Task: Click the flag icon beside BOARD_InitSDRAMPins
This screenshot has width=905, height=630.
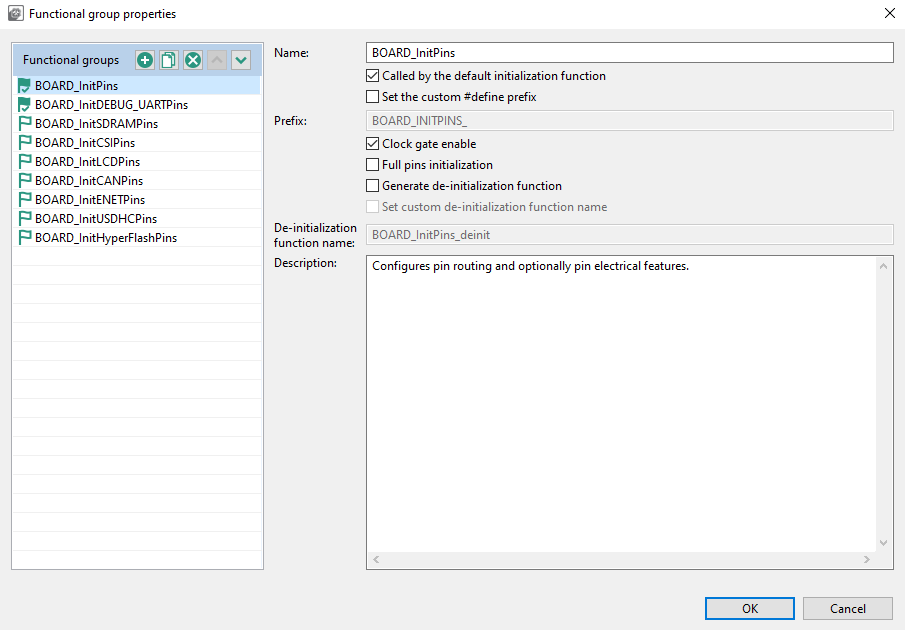Action: tap(24, 124)
